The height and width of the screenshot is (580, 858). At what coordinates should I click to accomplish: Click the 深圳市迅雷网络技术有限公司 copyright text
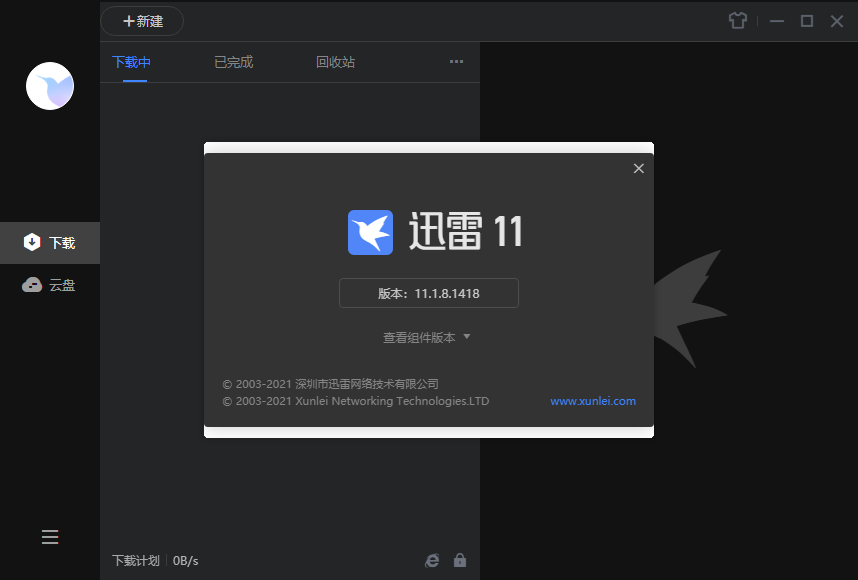click(x=331, y=384)
